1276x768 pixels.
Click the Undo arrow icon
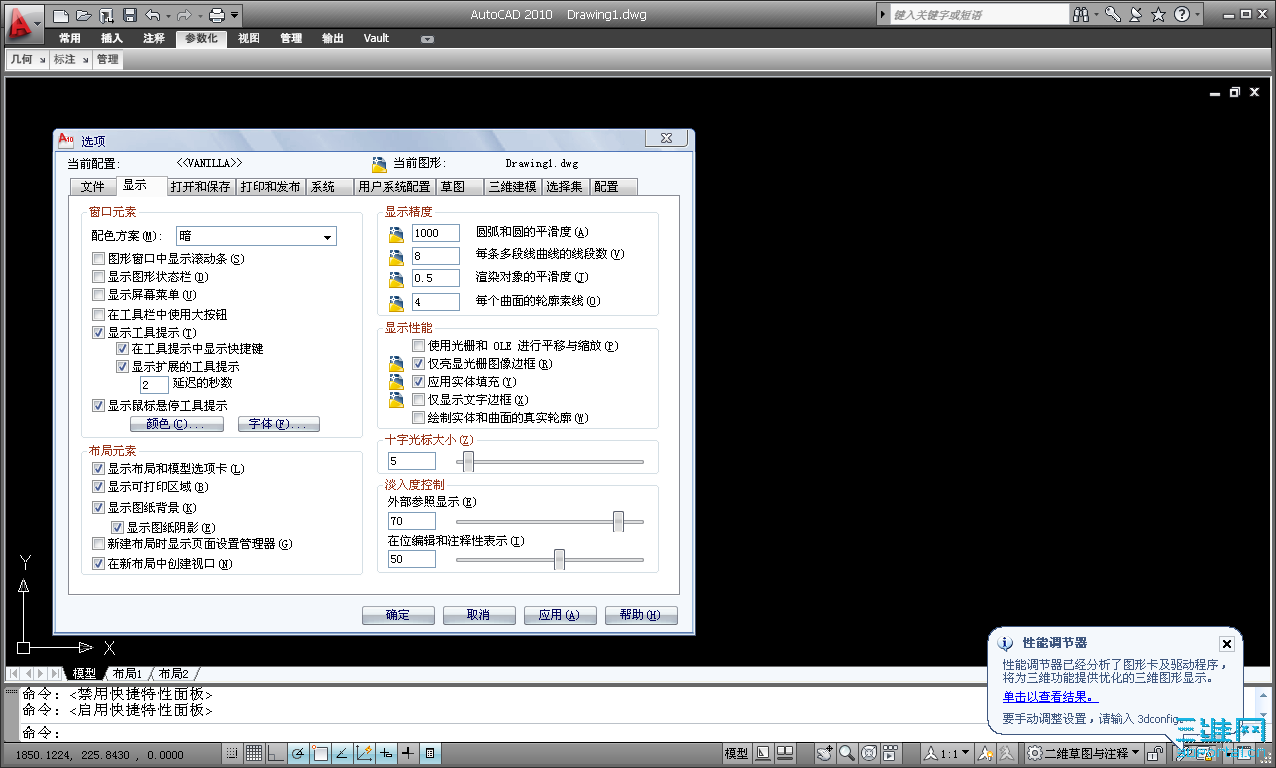click(x=152, y=15)
